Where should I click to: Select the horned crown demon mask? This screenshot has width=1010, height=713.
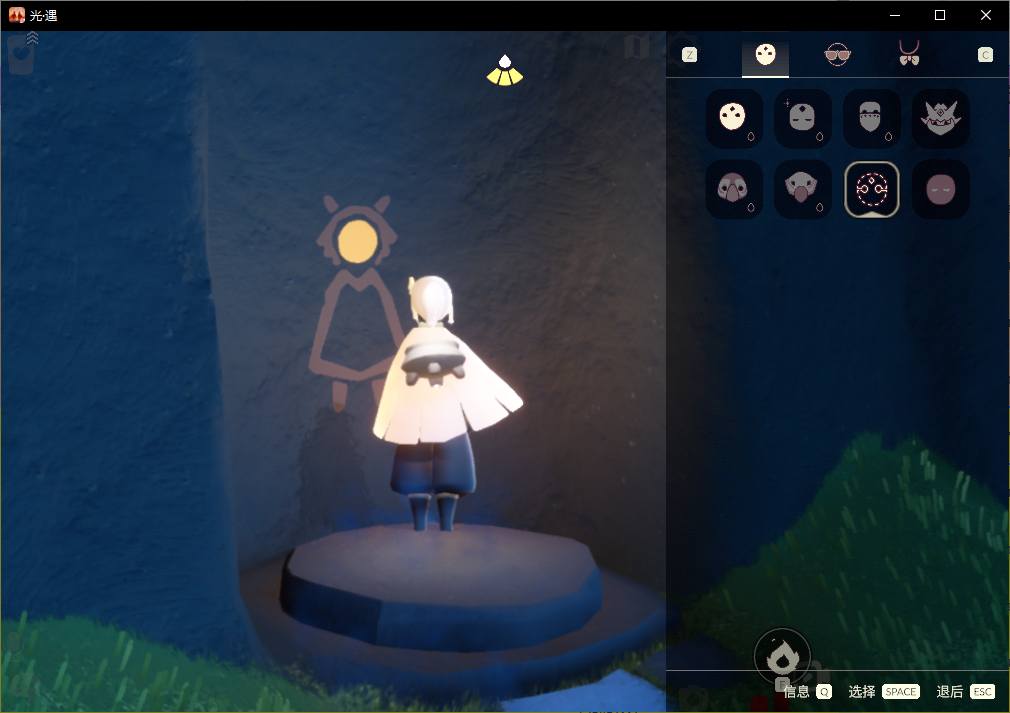(x=940, y=119)
